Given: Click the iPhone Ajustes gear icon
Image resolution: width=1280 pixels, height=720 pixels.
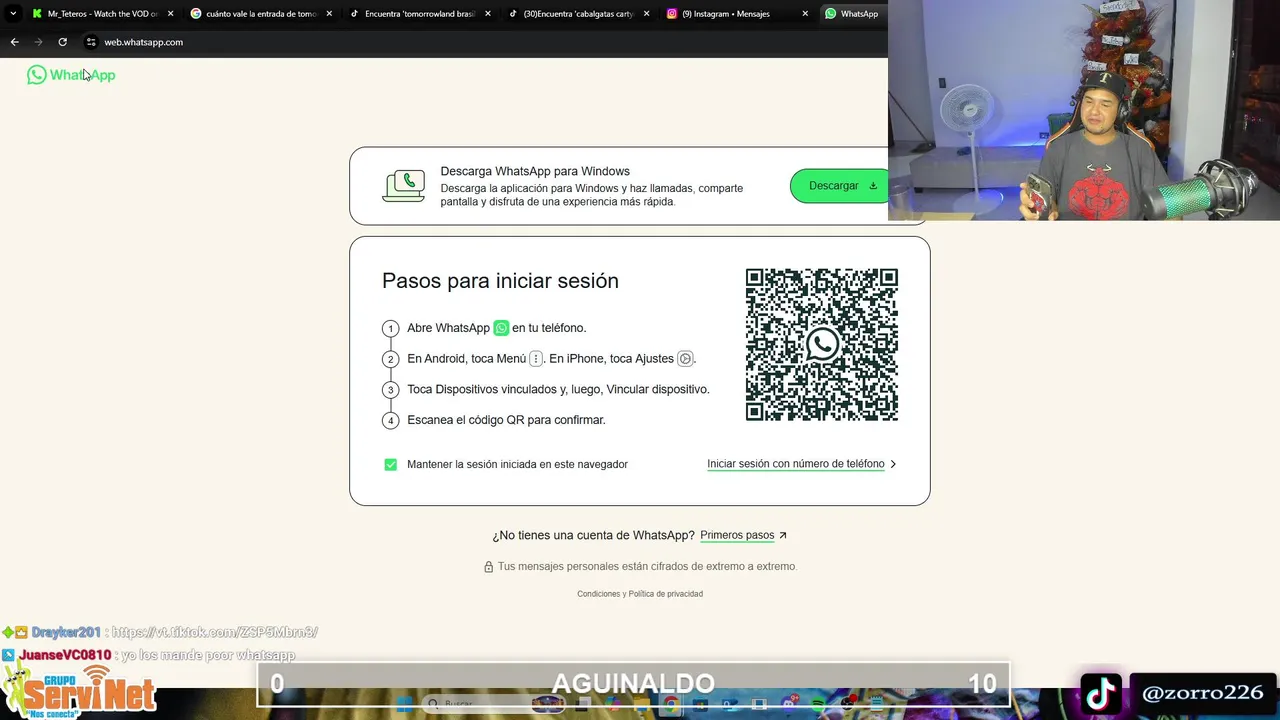Looking at the screenshot, I should click(685, 359).
